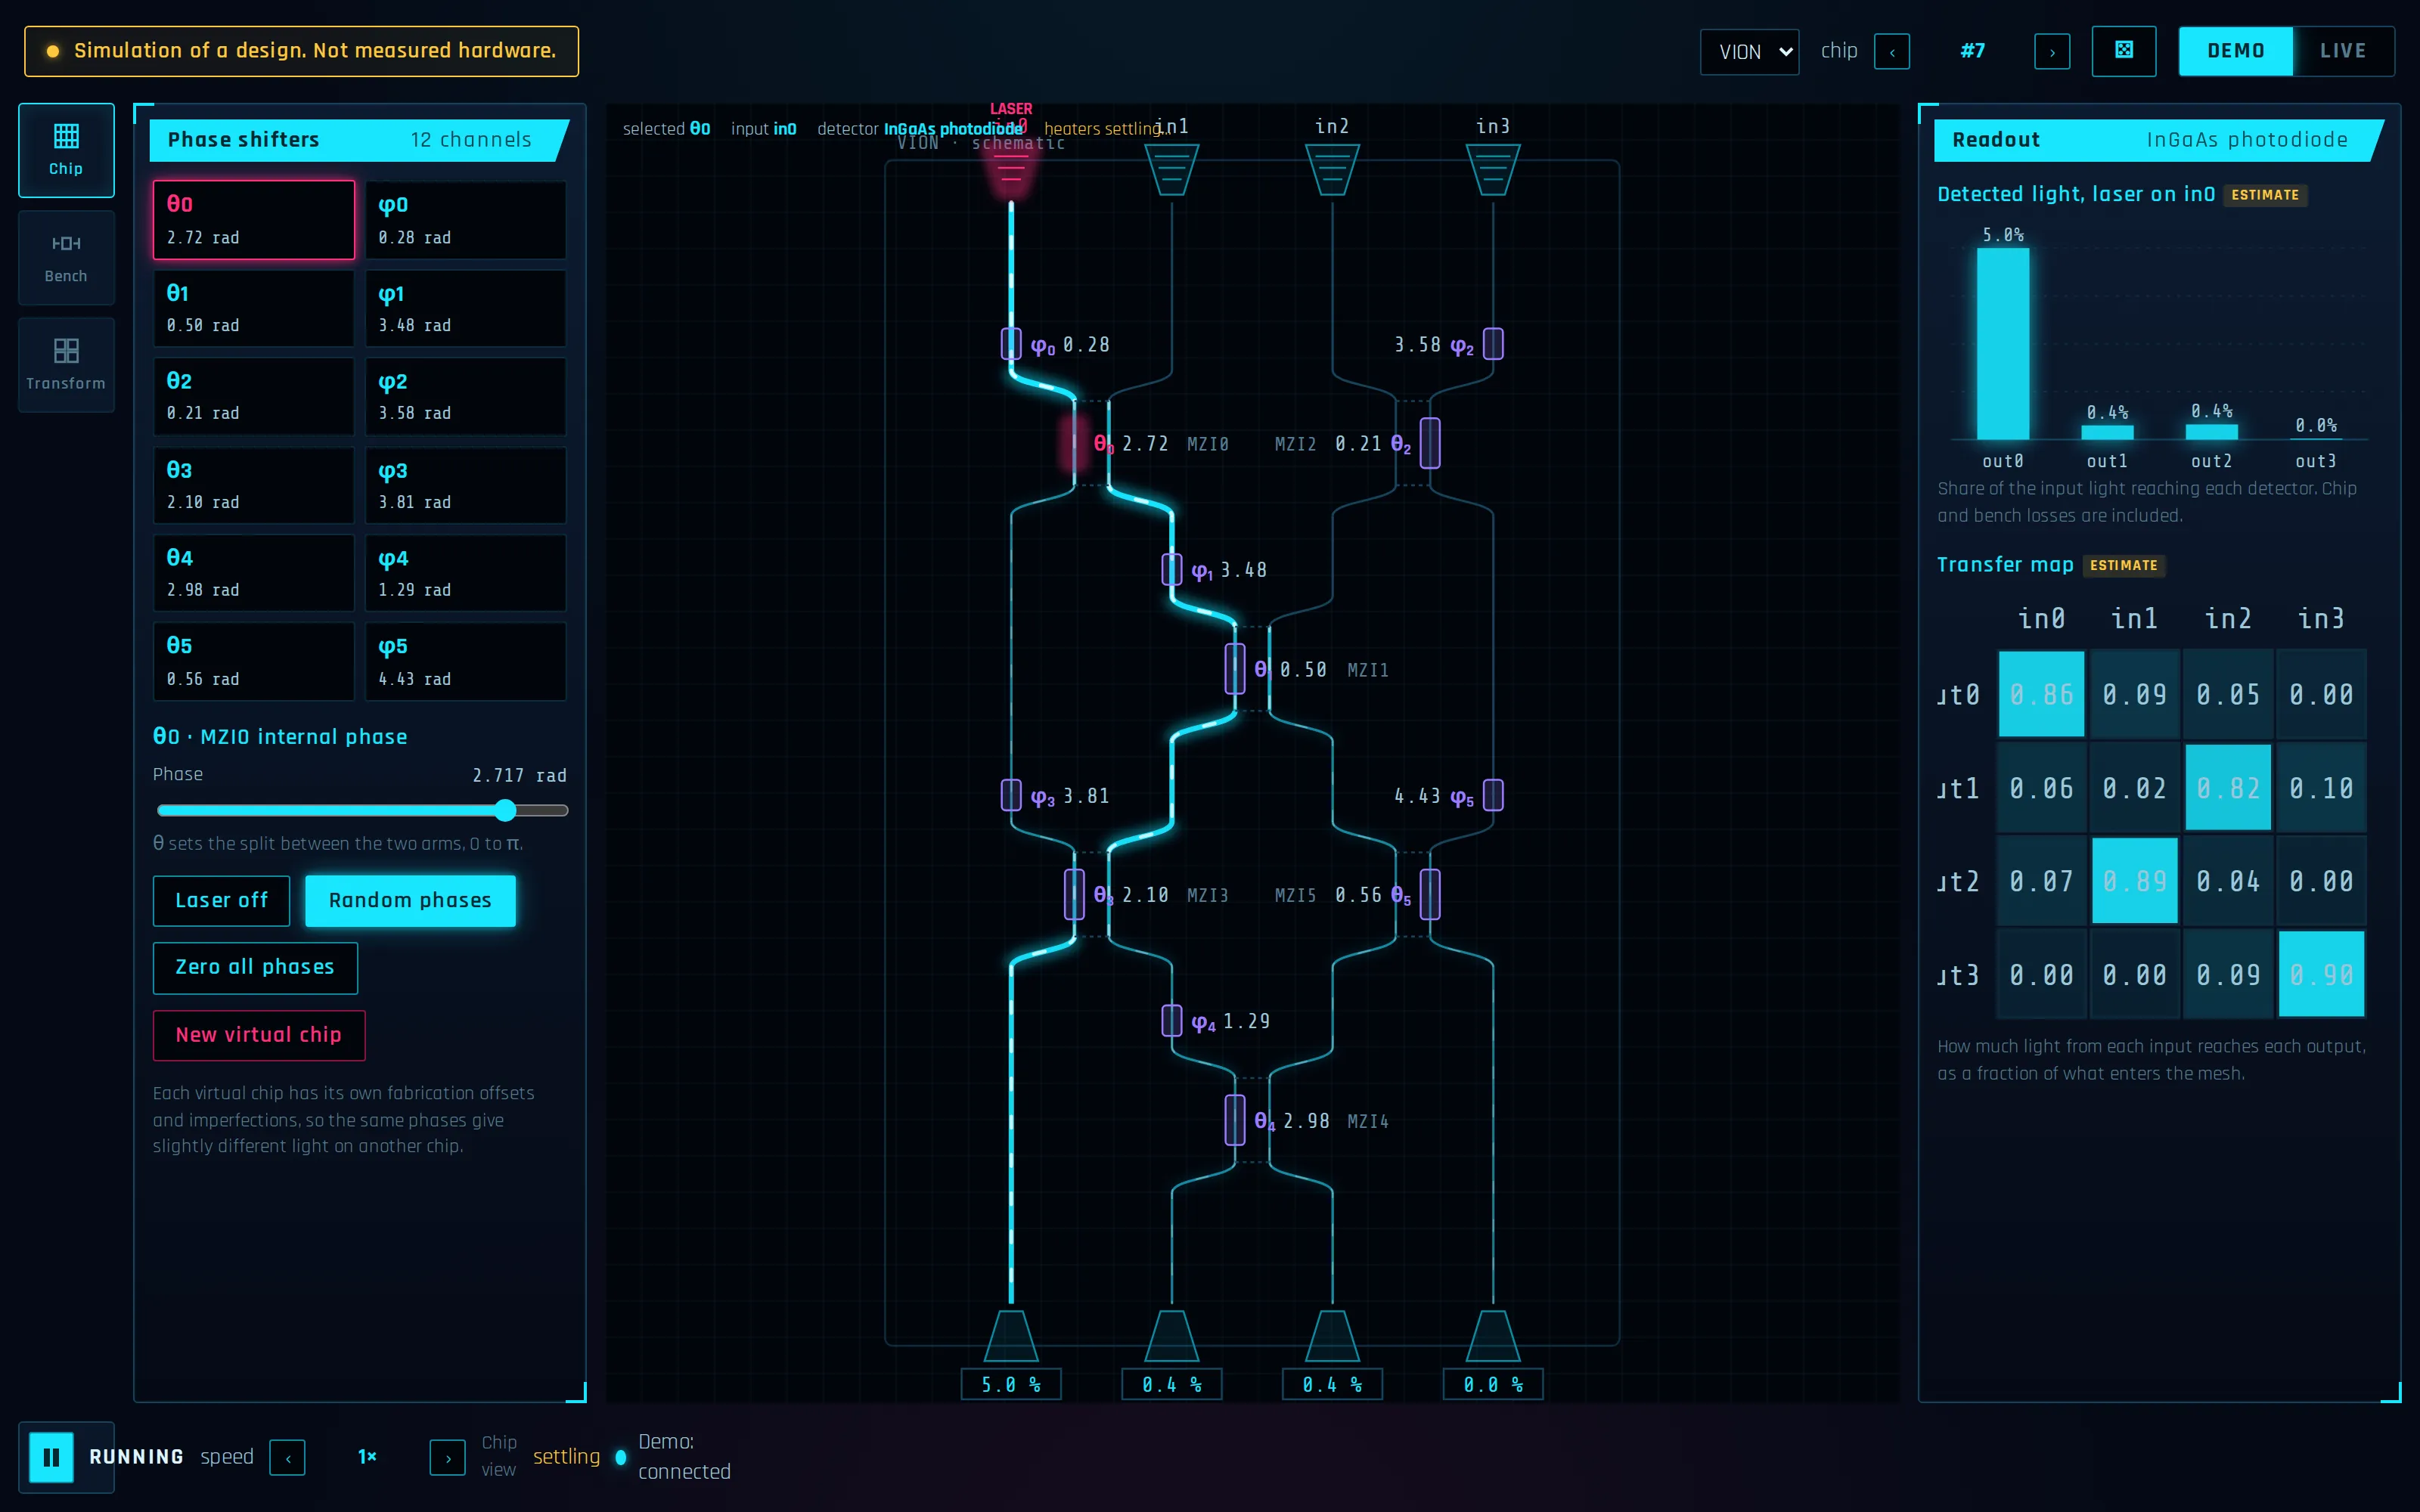
Task: Click Random phases button
Action: [x=410, y=901]
